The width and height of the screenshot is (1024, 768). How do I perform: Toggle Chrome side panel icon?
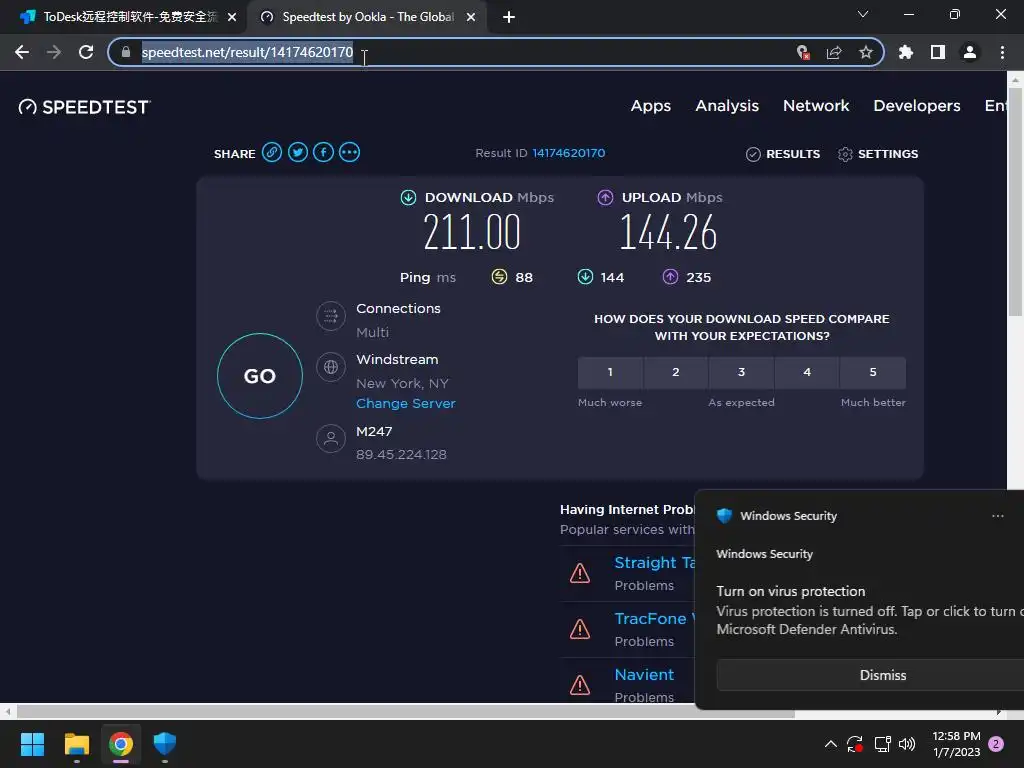(x=938, y=52)
